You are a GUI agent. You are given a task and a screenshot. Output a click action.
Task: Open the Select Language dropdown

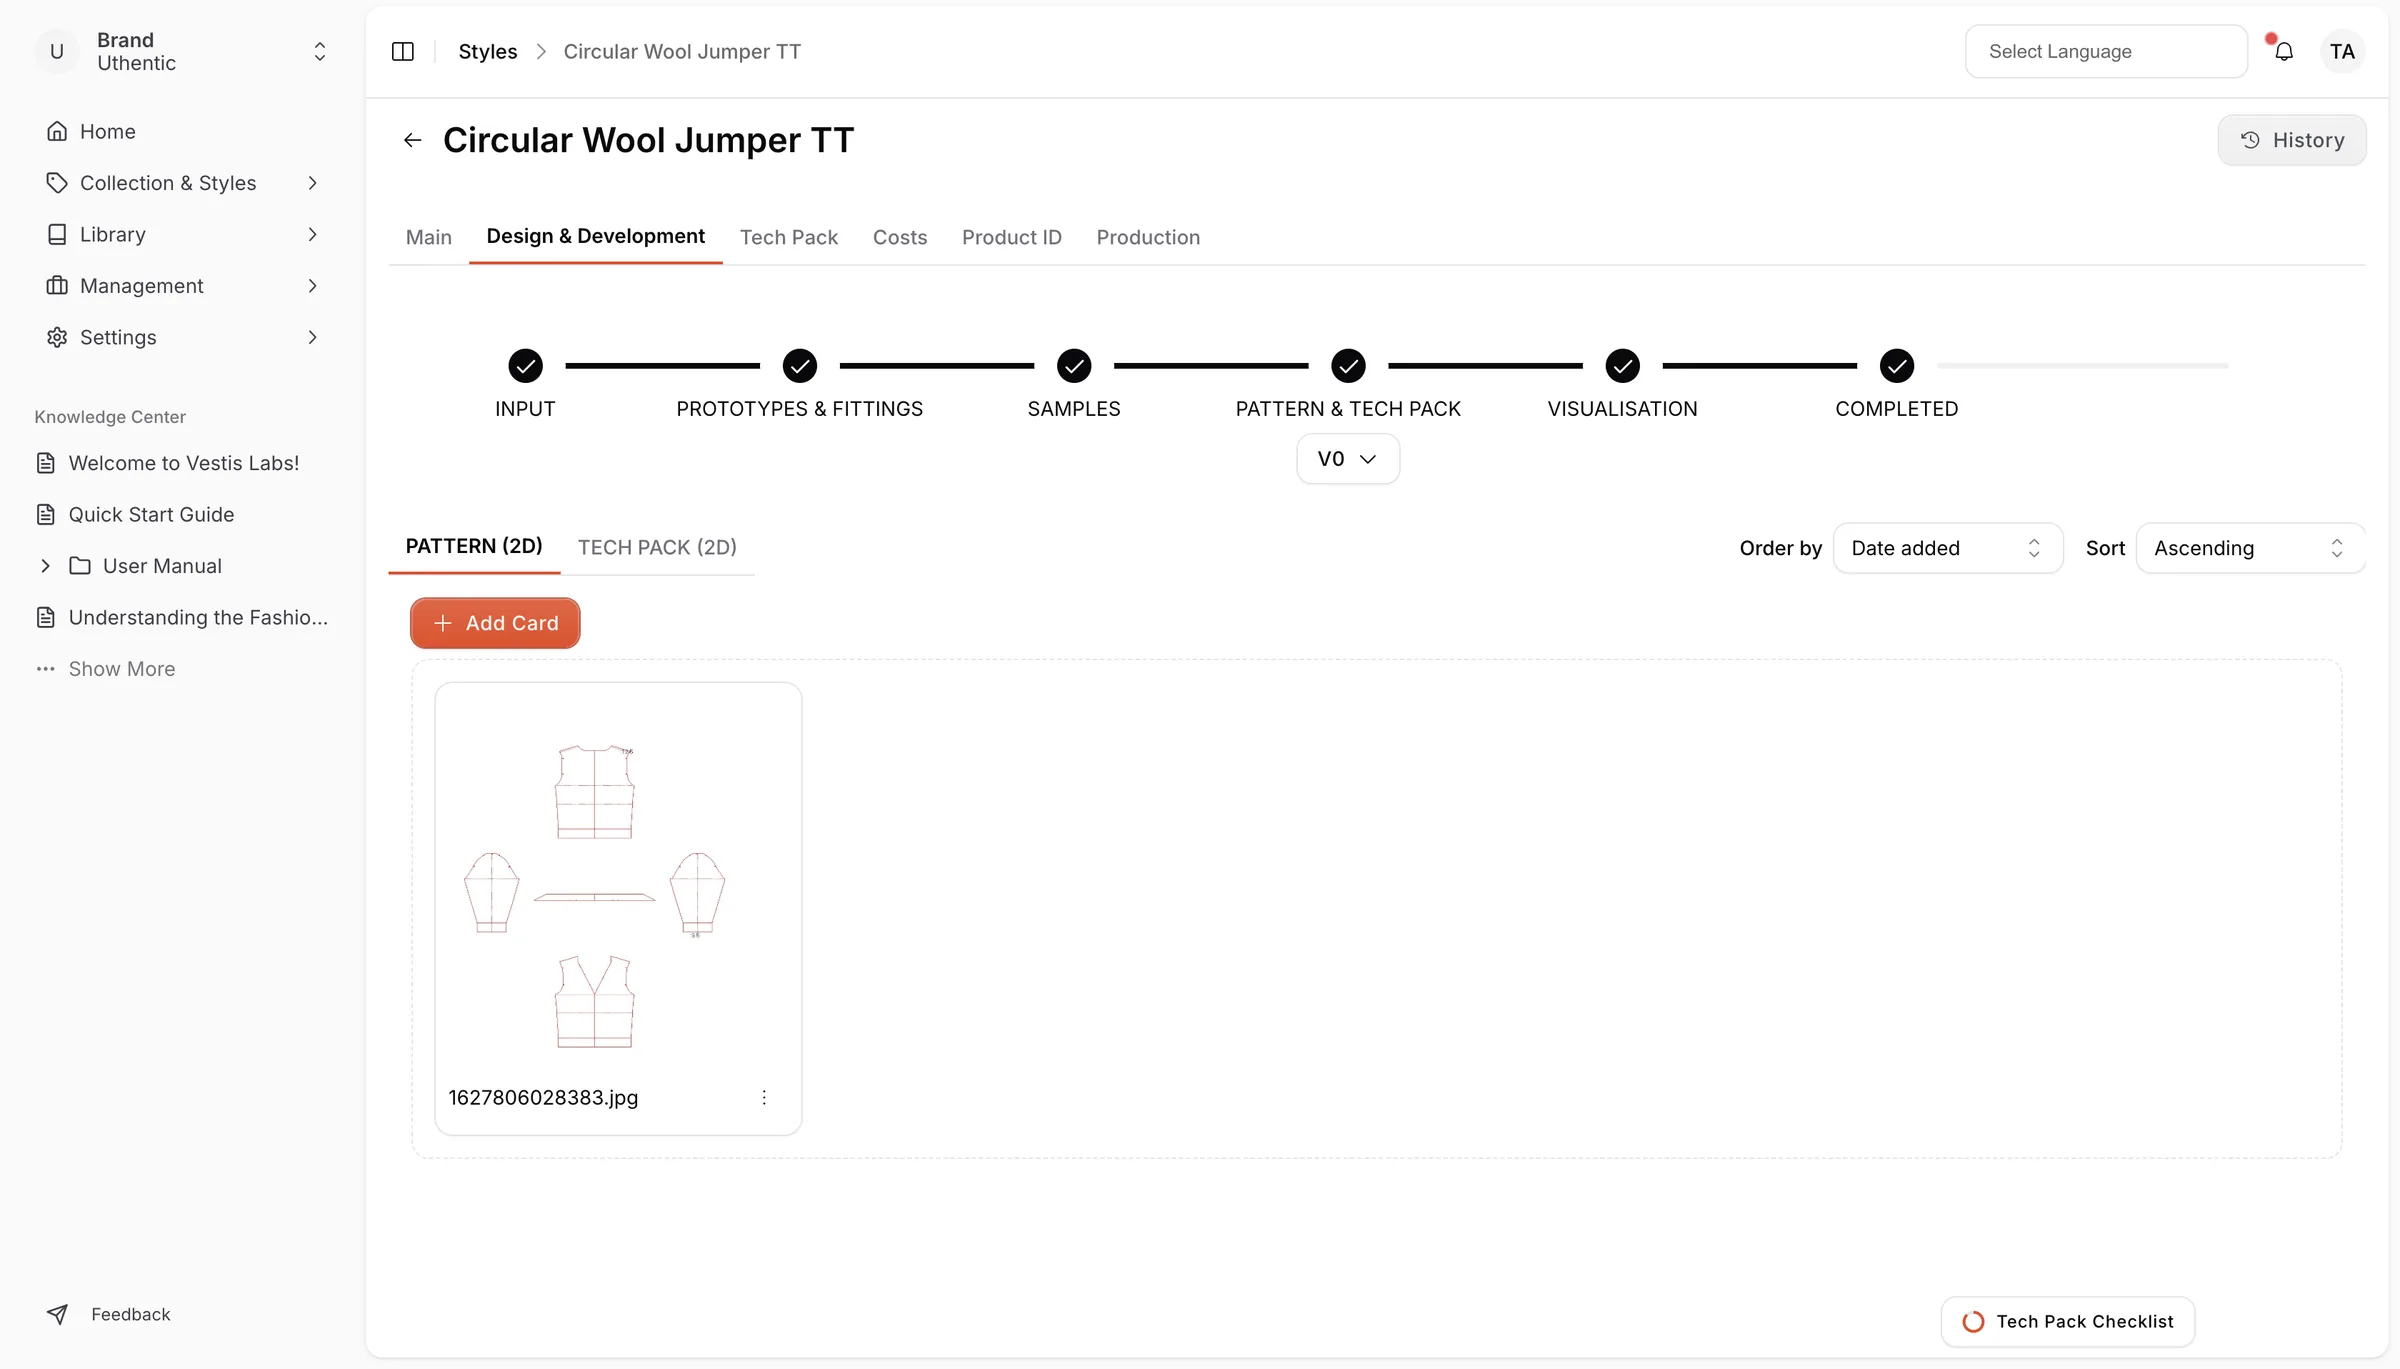[x=2106, y=51]
